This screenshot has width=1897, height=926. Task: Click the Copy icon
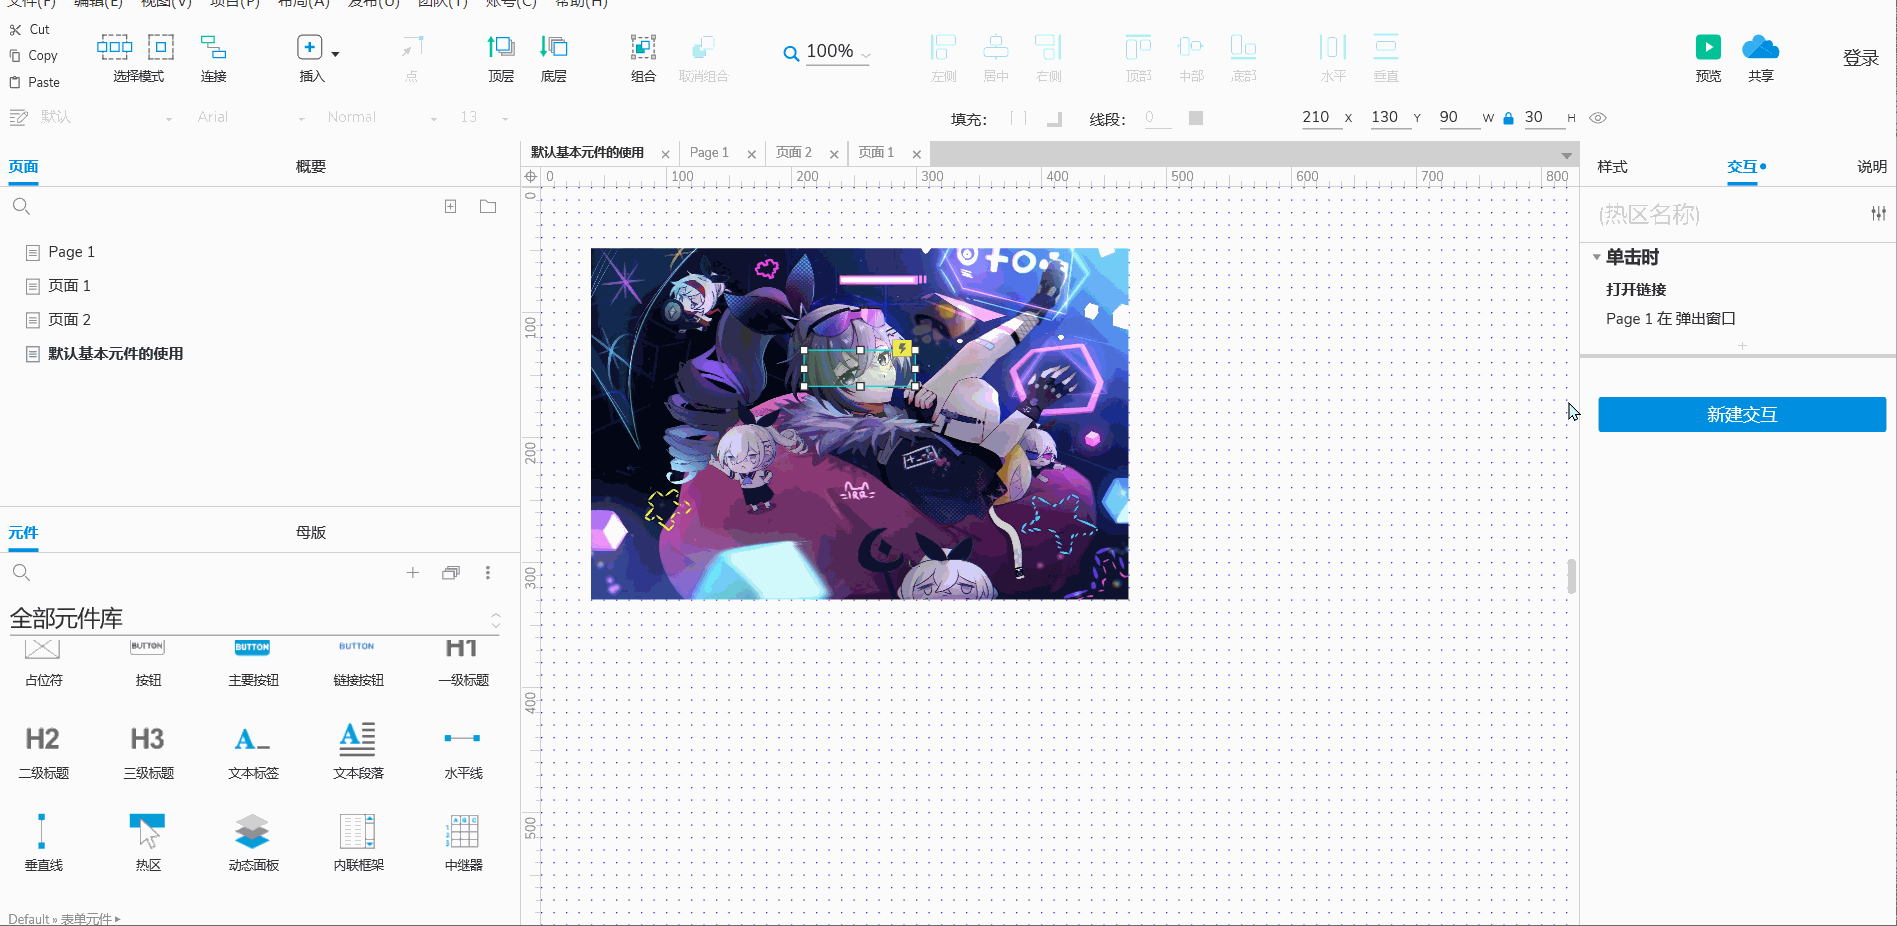15,56
